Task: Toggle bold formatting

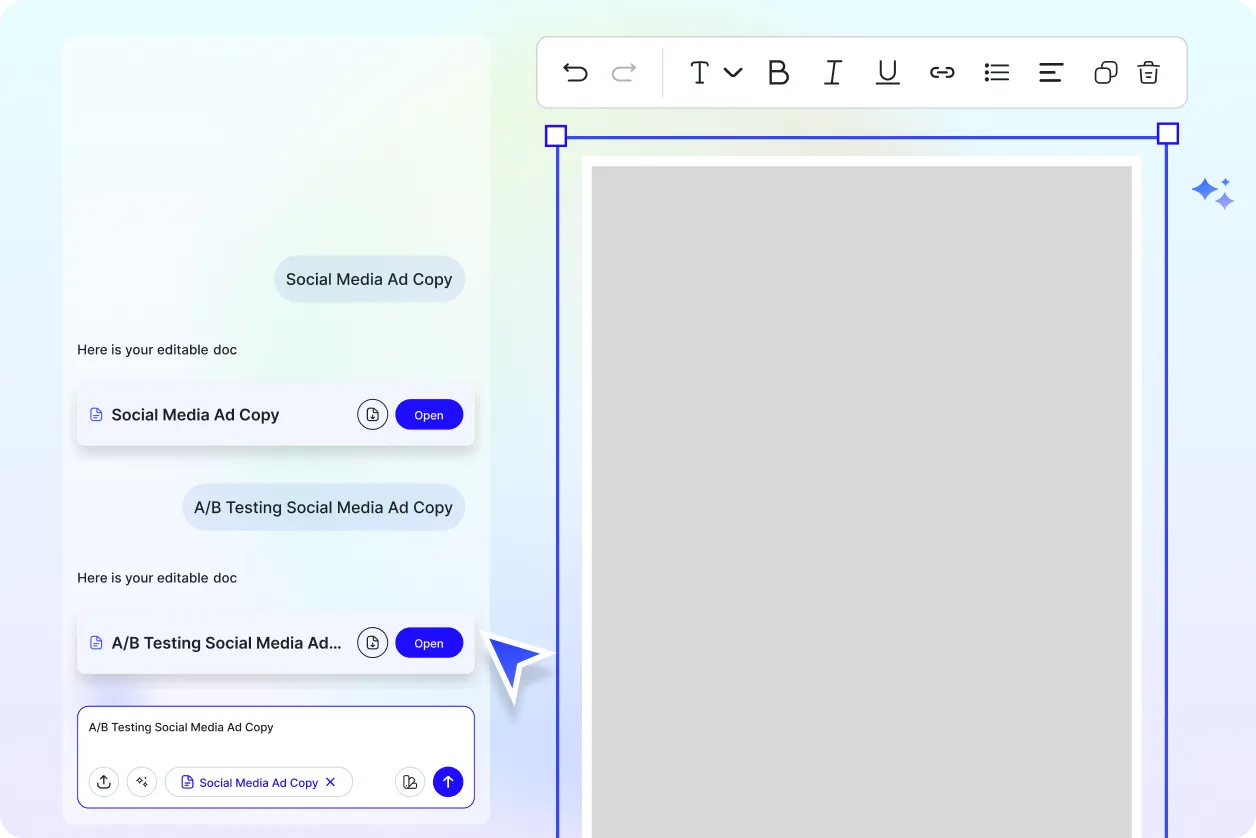Action: pyautogui.click(x=778, y=72)
